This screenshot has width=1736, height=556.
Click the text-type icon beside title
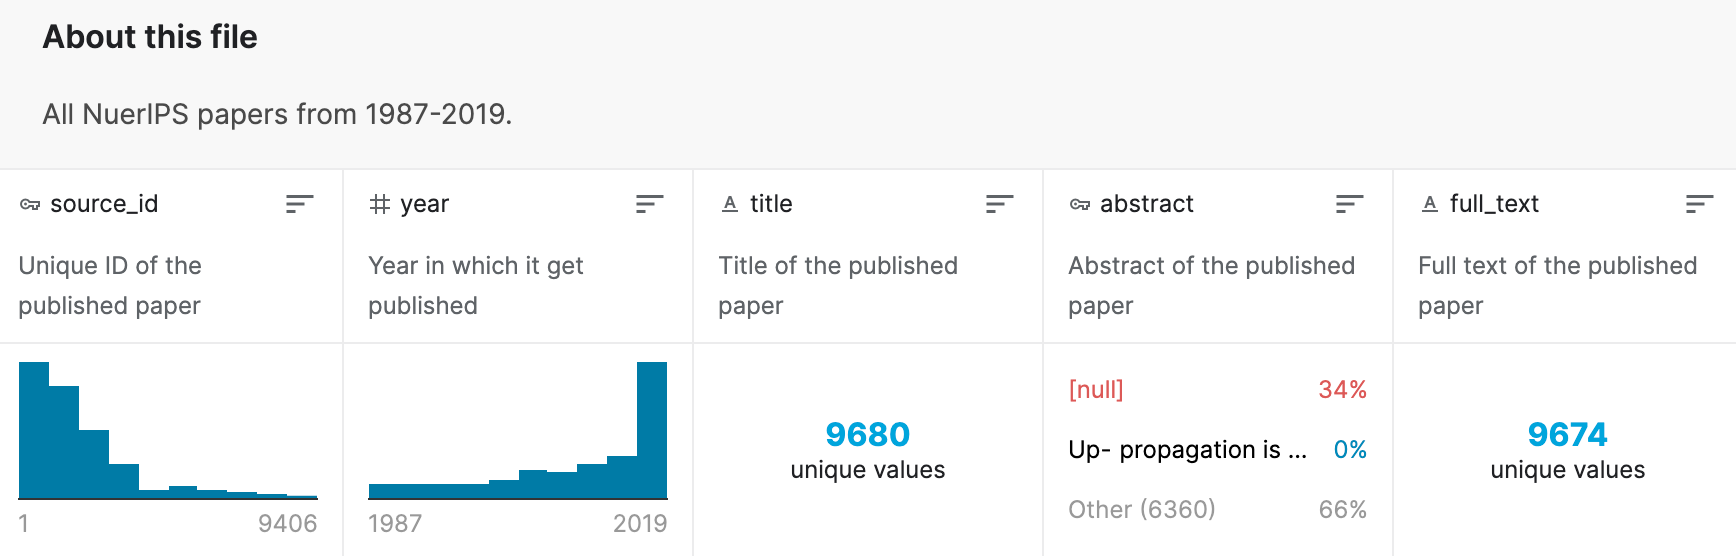730,204
